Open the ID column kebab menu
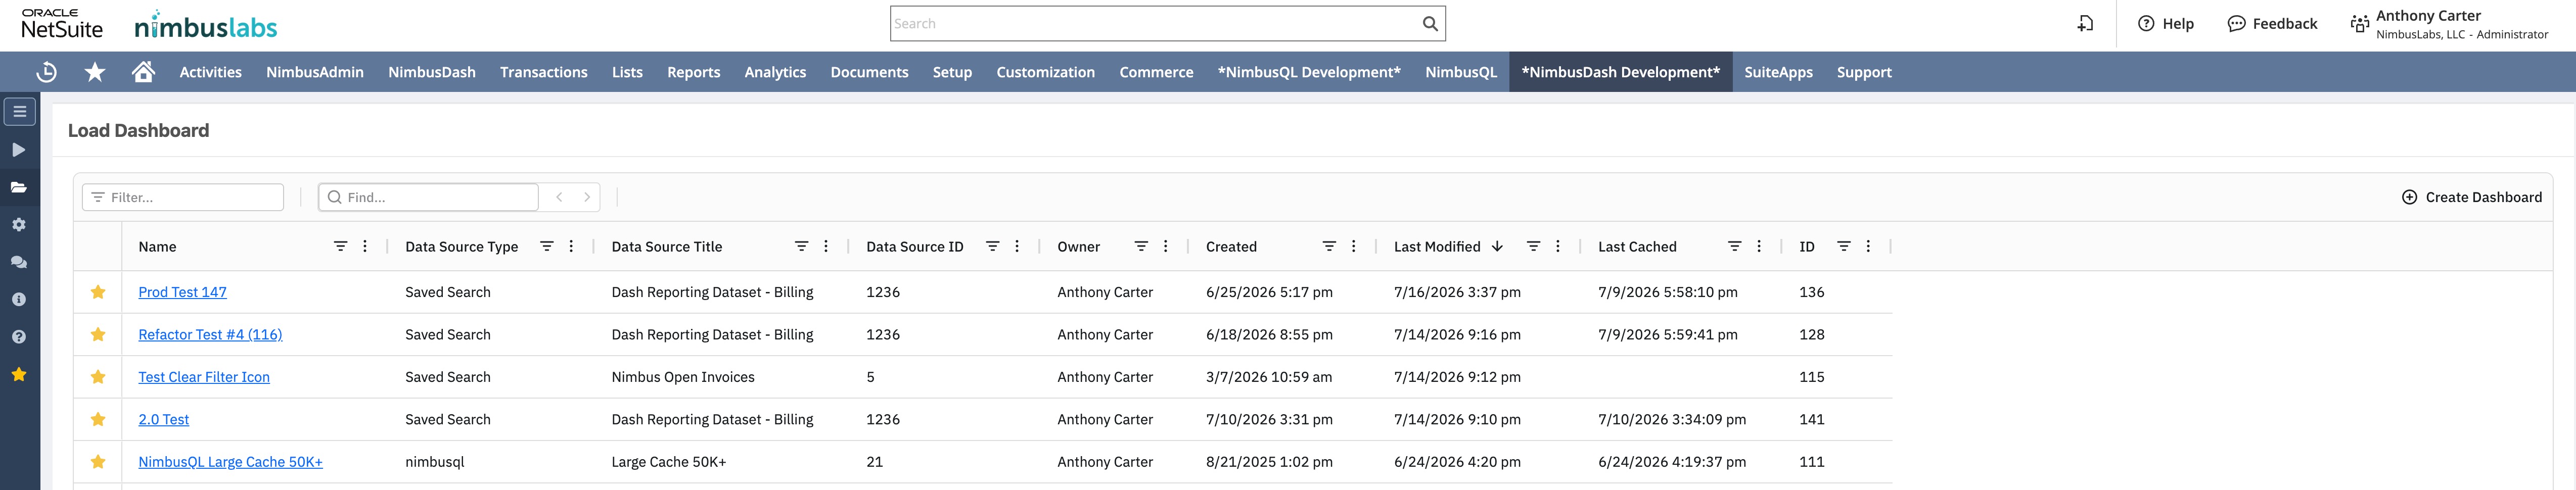This screenshot has height=490, width=2576. point(1868,246)
